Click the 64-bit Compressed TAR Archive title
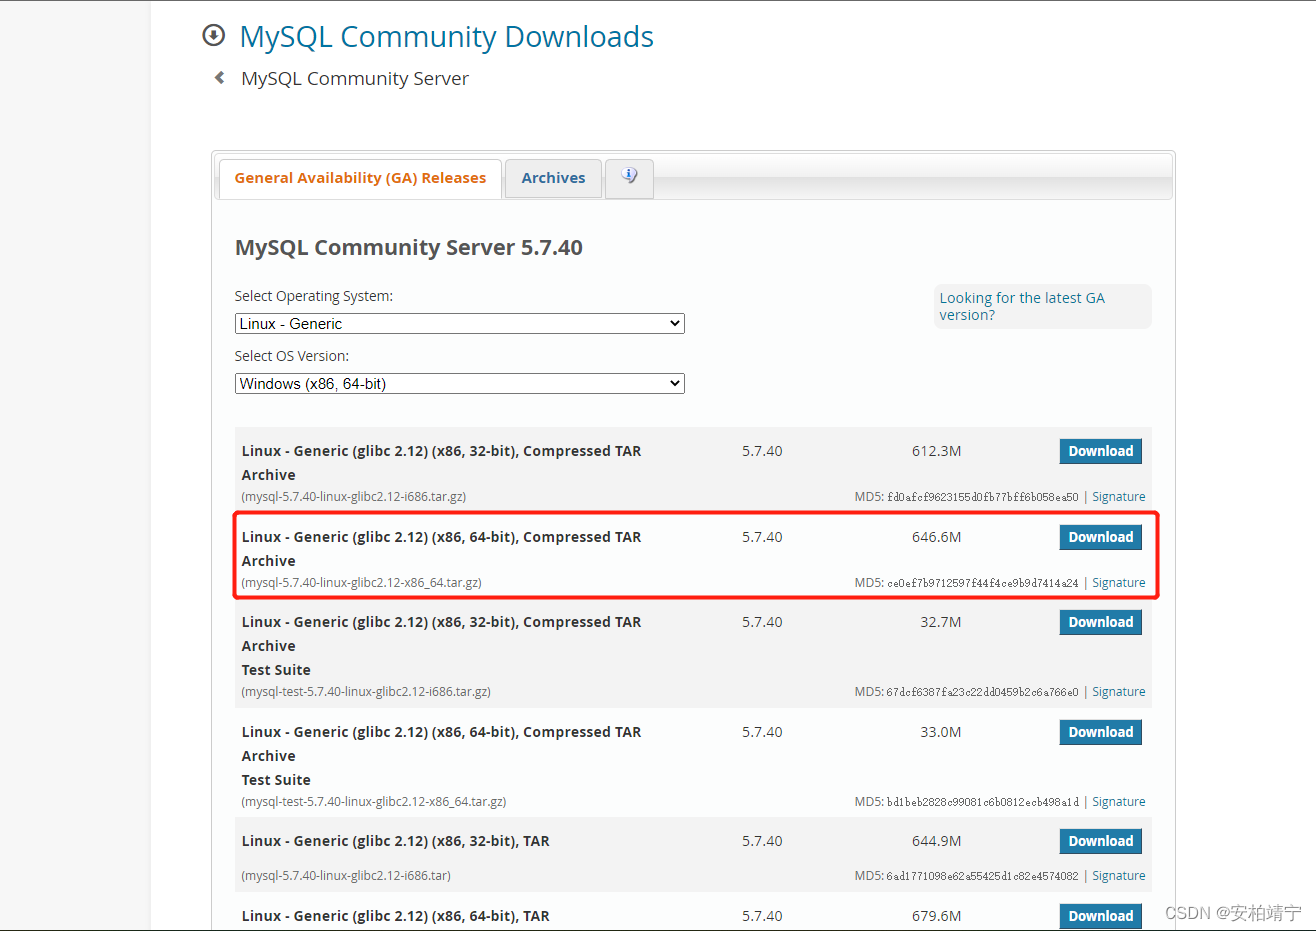This screenshot has width=1316, height=931. click(441, 549)
